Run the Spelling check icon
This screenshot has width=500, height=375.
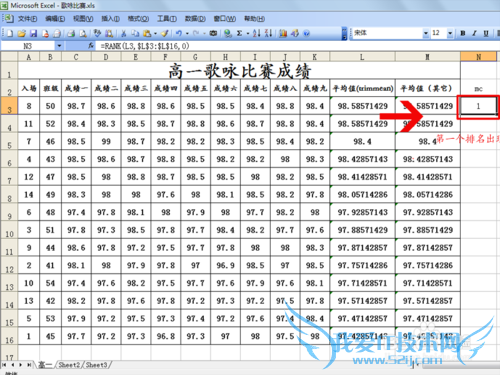[97, 33]
